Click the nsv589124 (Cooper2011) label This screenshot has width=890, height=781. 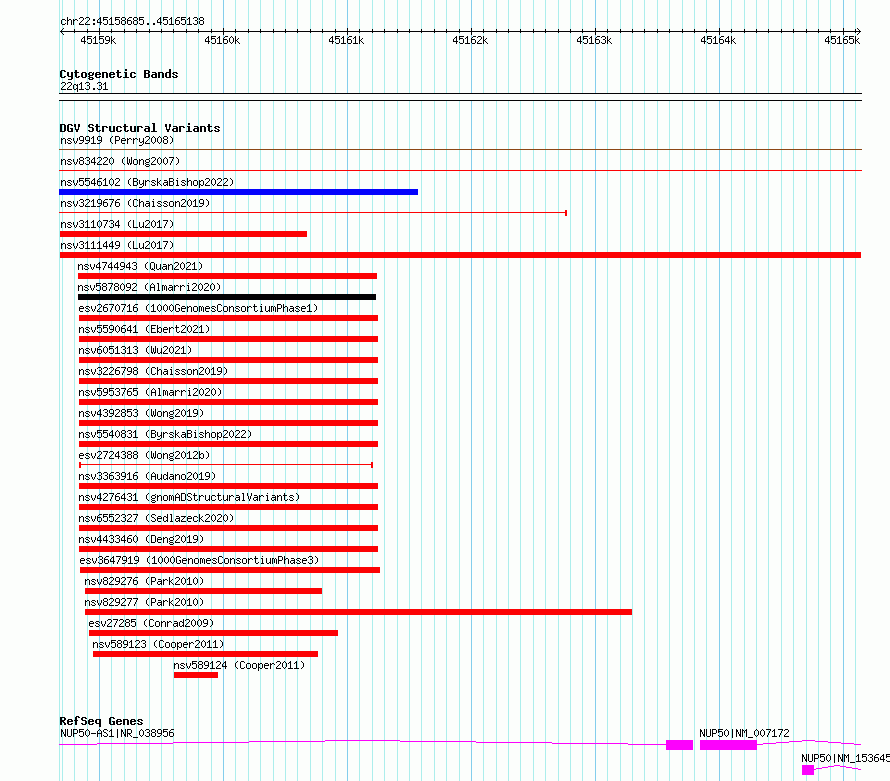[239, 665]
